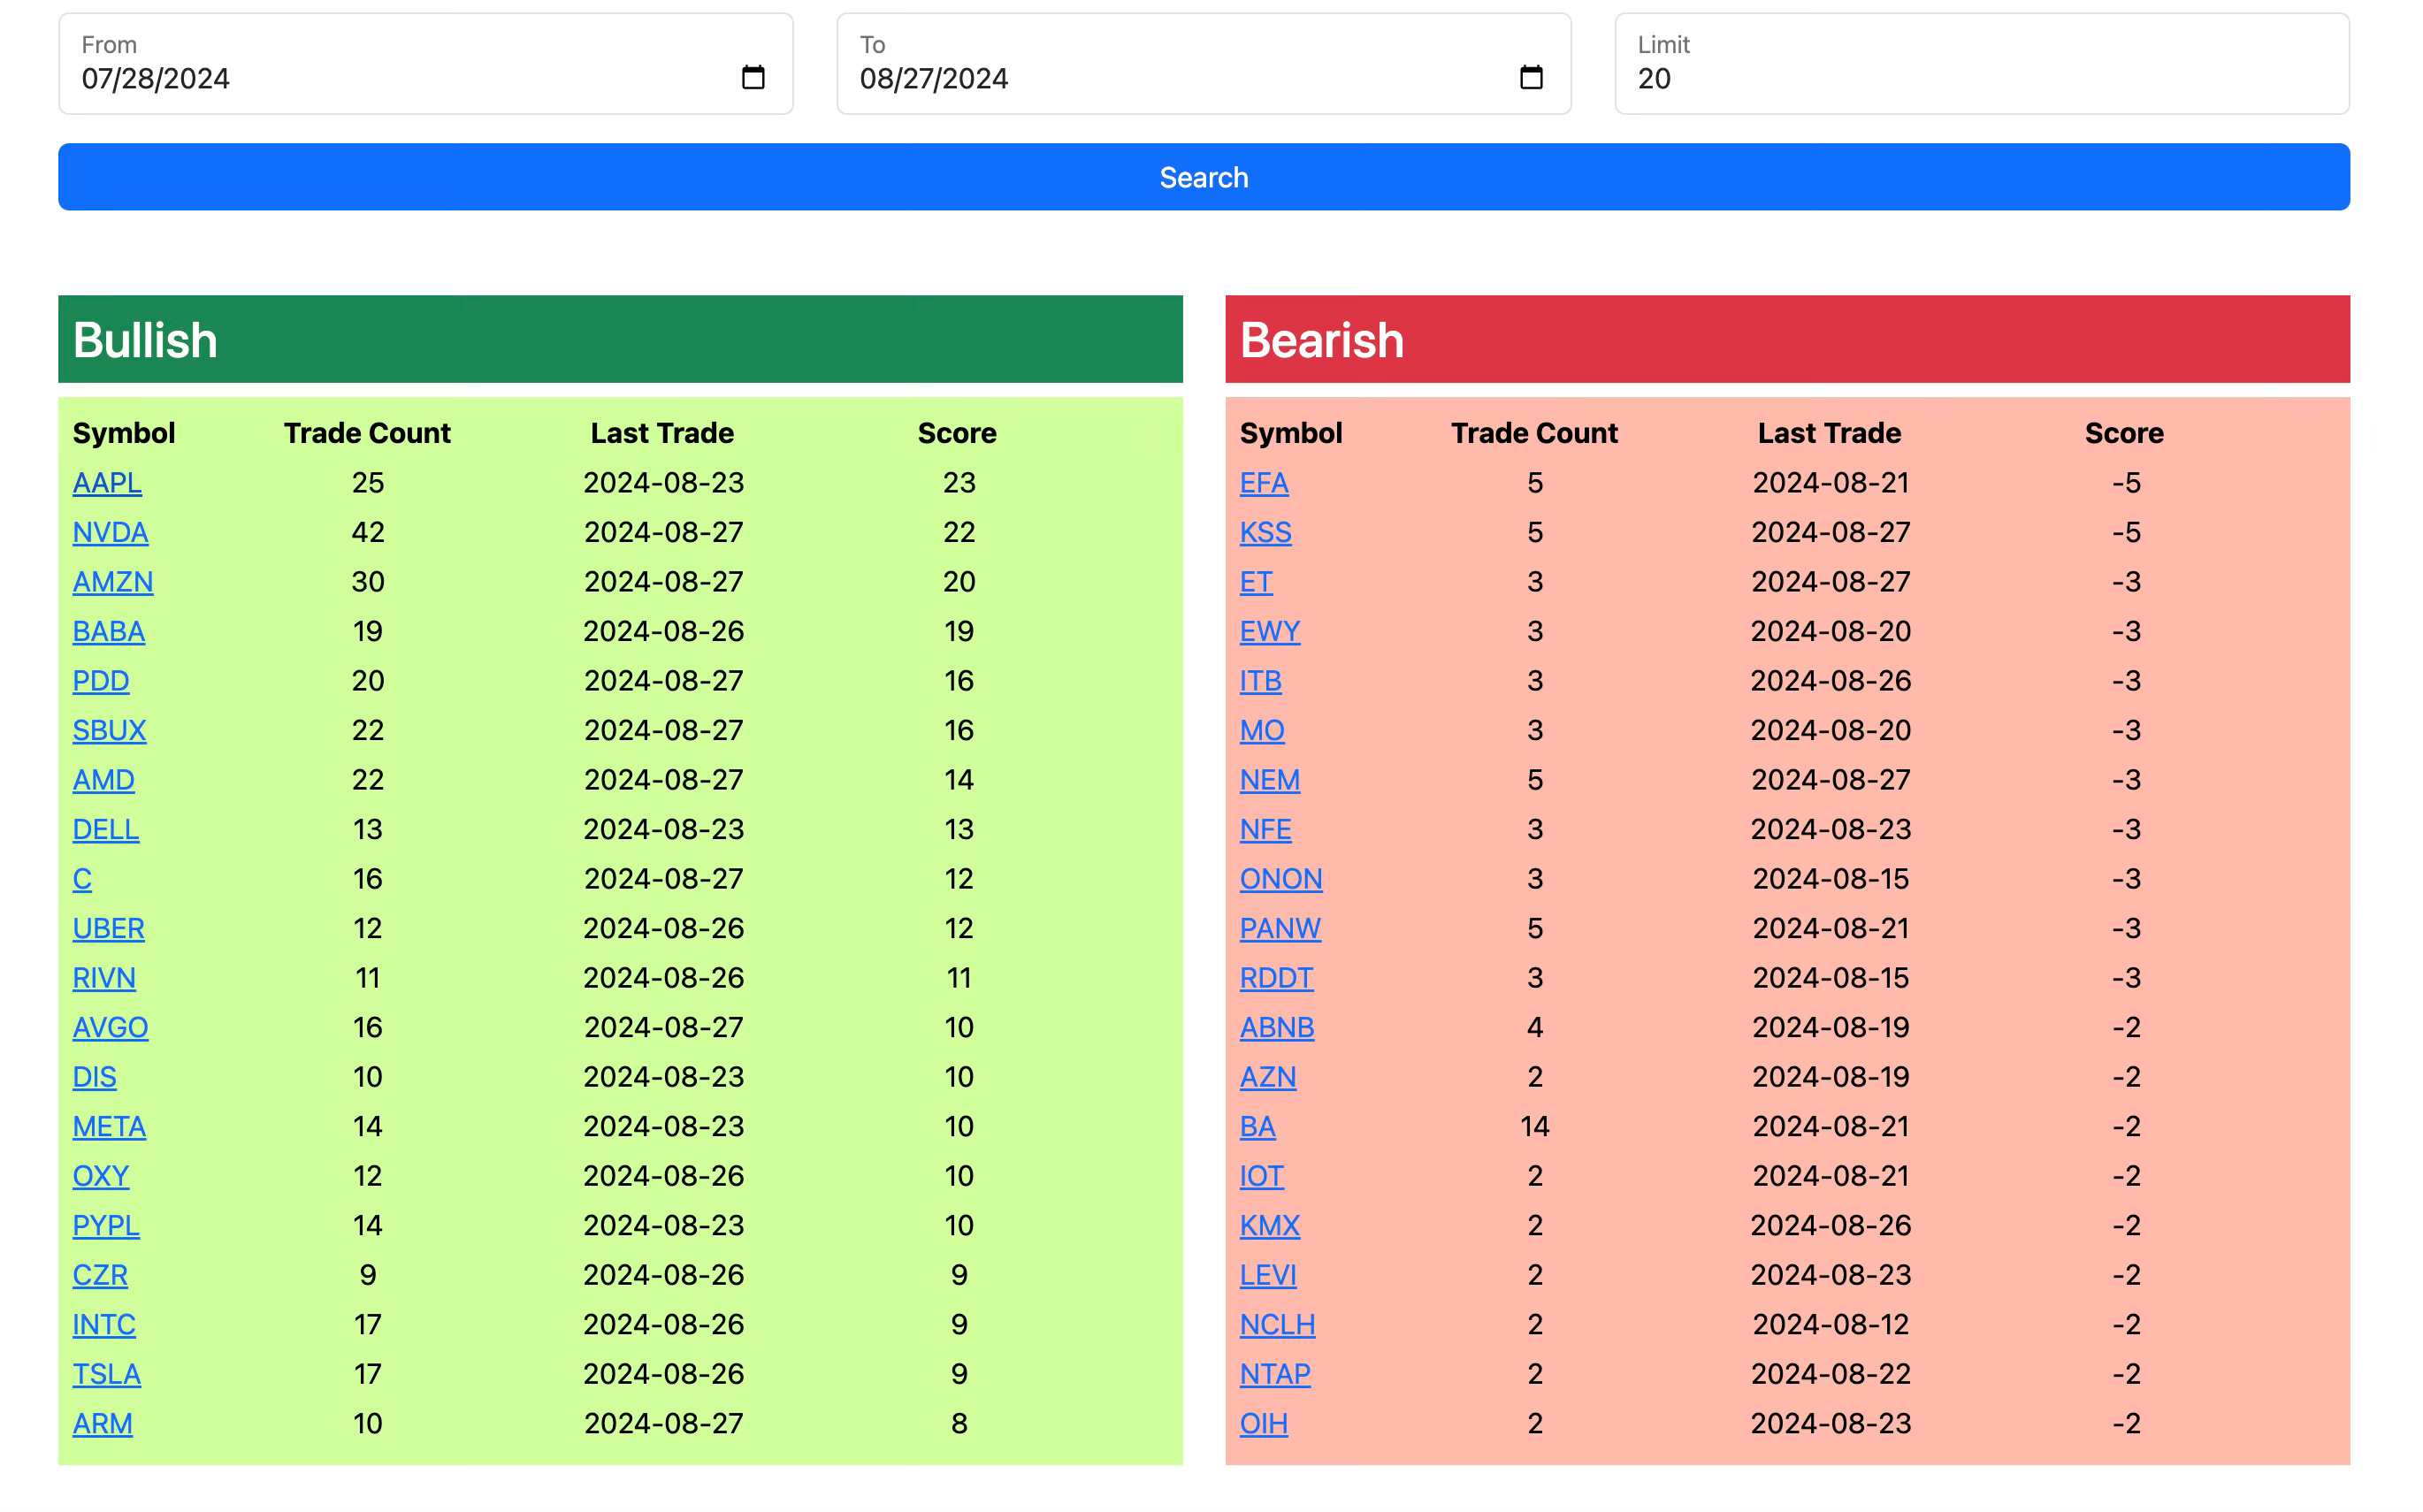Open the AVGO symbol link
This screenshot has width=2423, height=1512.
(111, 1027)
